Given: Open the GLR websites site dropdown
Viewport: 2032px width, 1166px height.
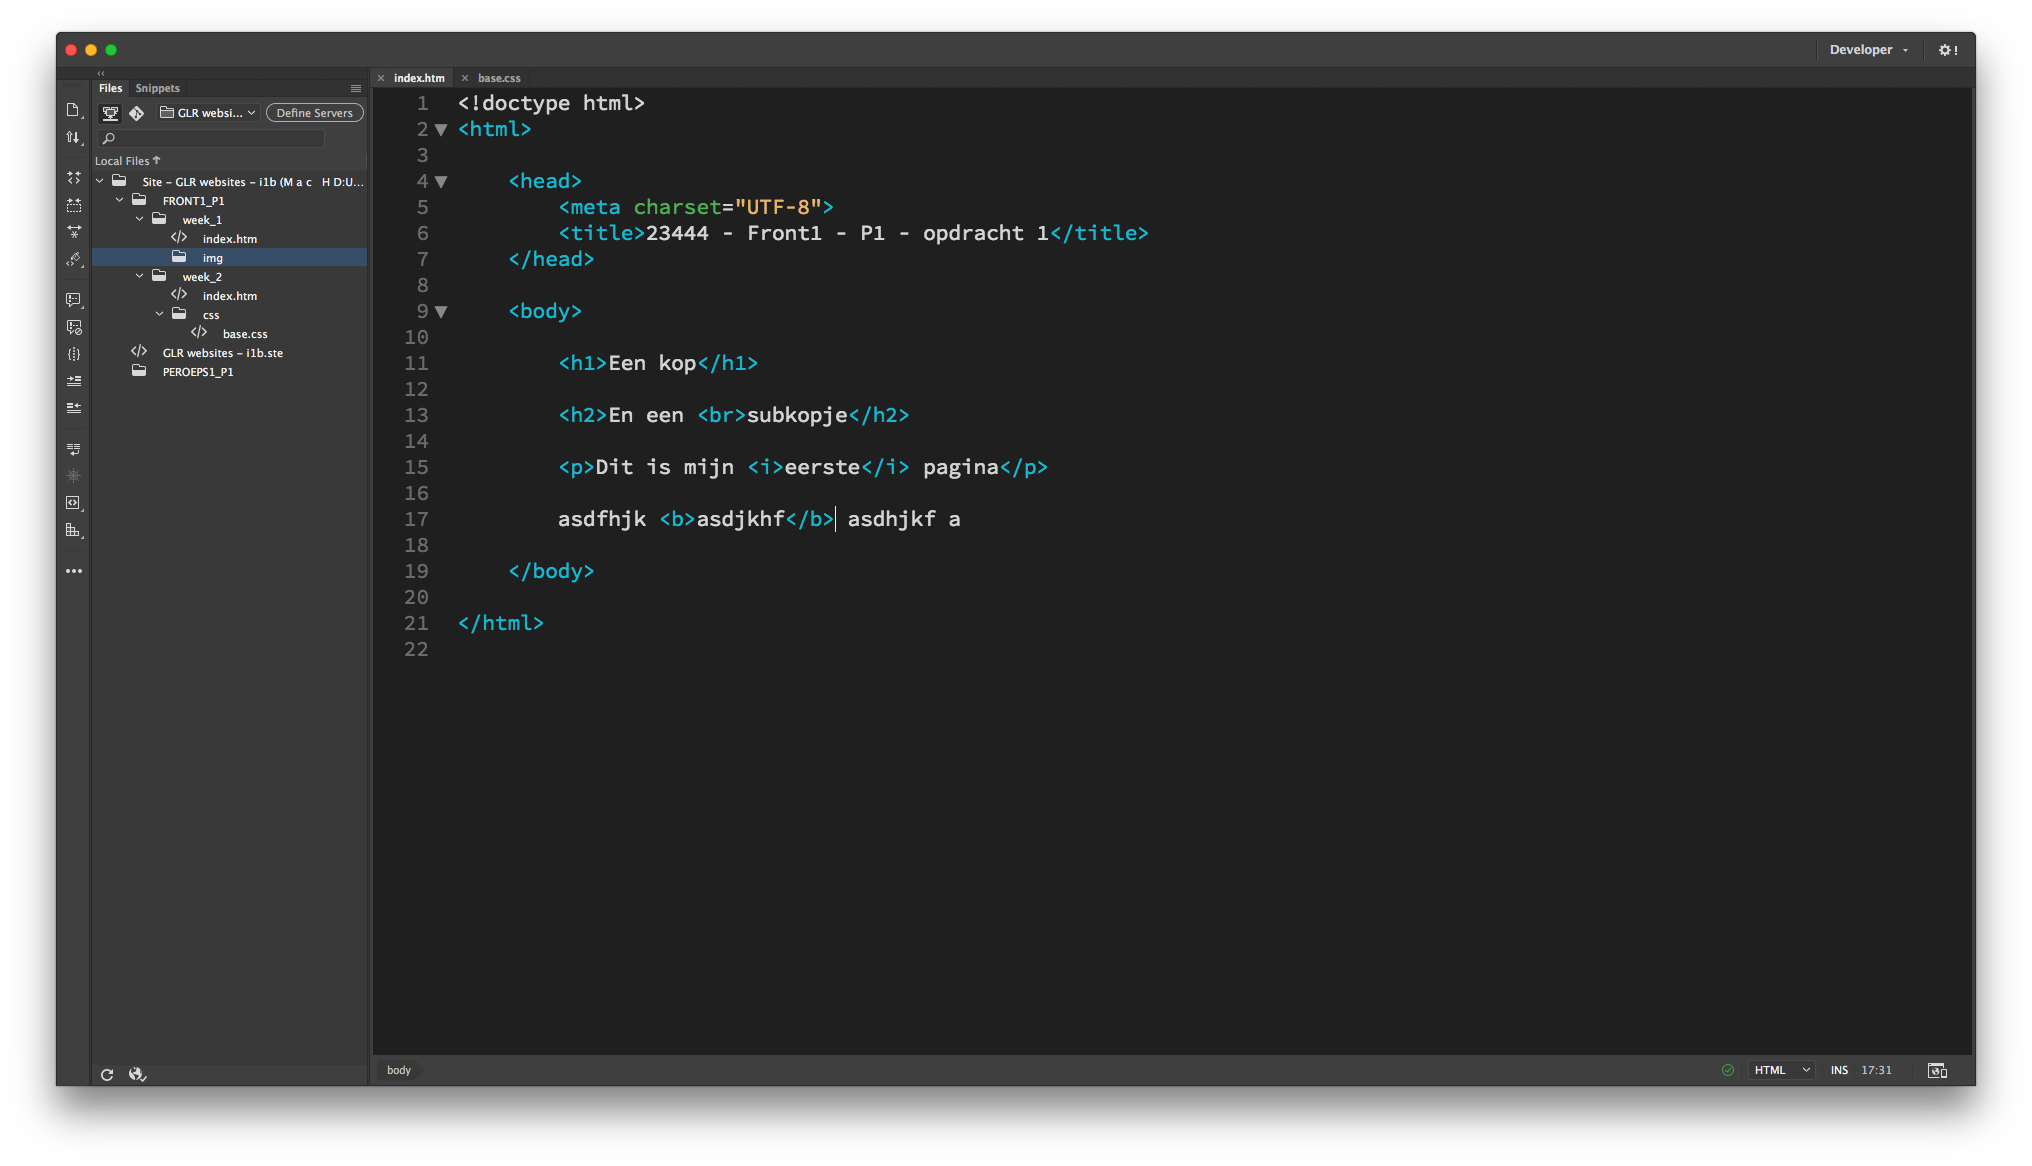Looking at the screenshot, I should 208,113.
